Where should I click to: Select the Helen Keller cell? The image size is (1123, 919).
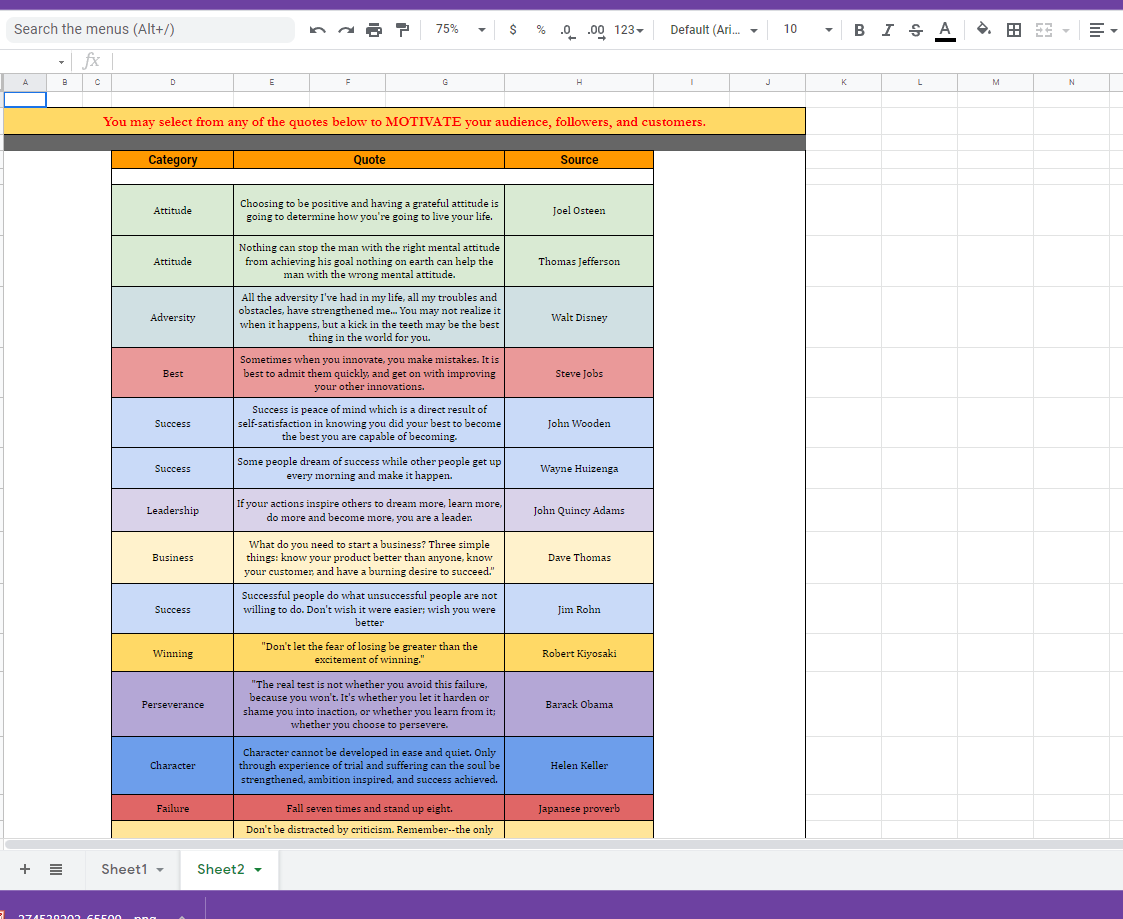pyautogui.click(x=579, y=765)
